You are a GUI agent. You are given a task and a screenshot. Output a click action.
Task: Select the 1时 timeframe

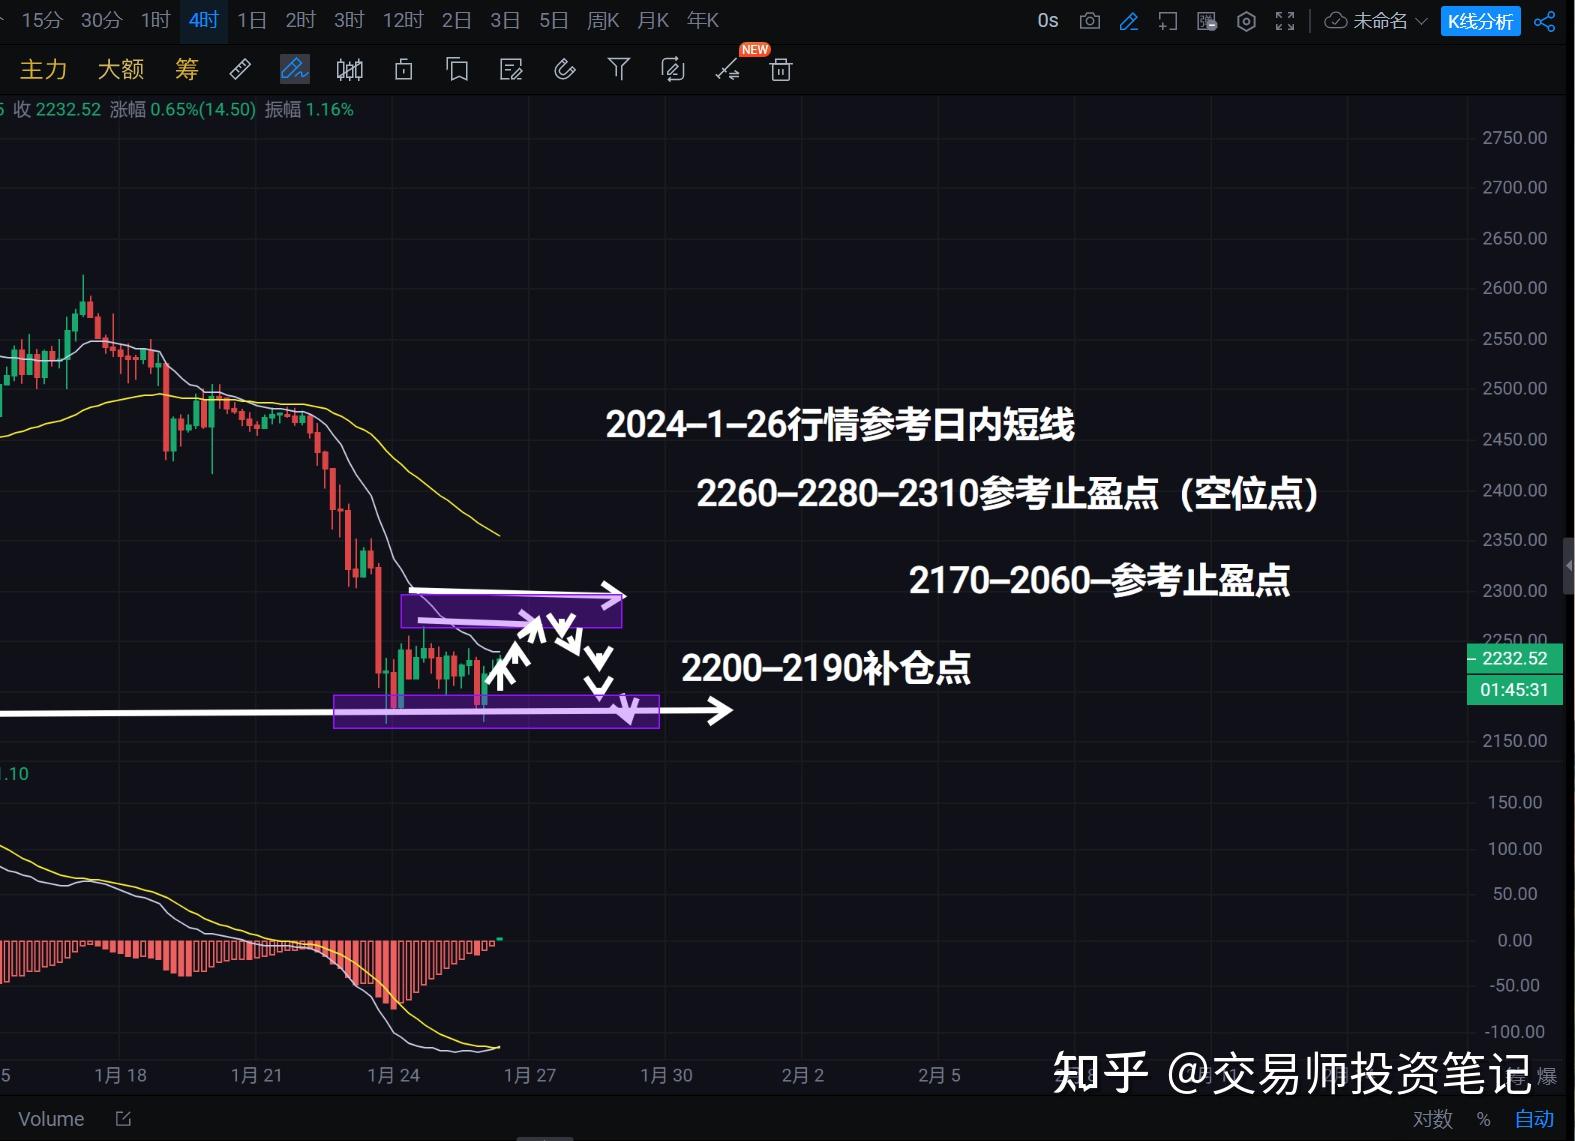[155, 20]
